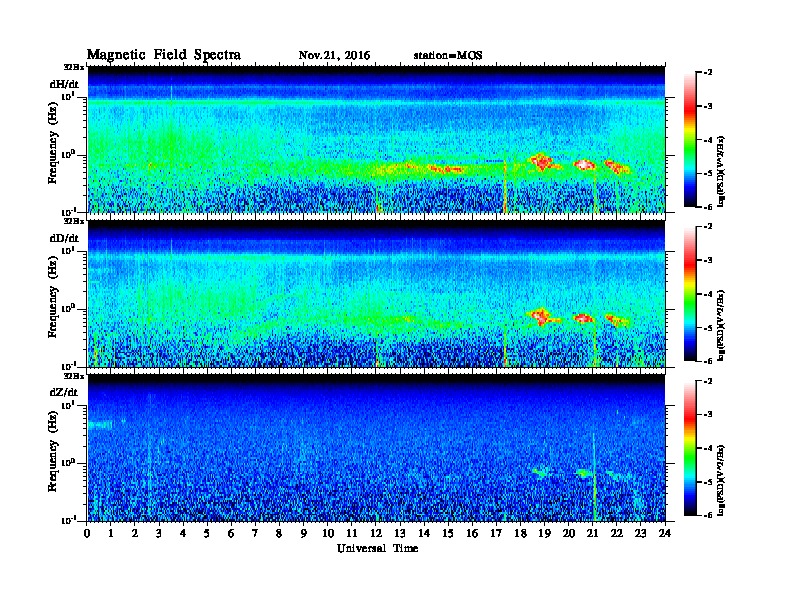Screen dimensions: 792x612
Task: Click the dZ/dt panel color scale bar
Action: click(x=690, y=448)
